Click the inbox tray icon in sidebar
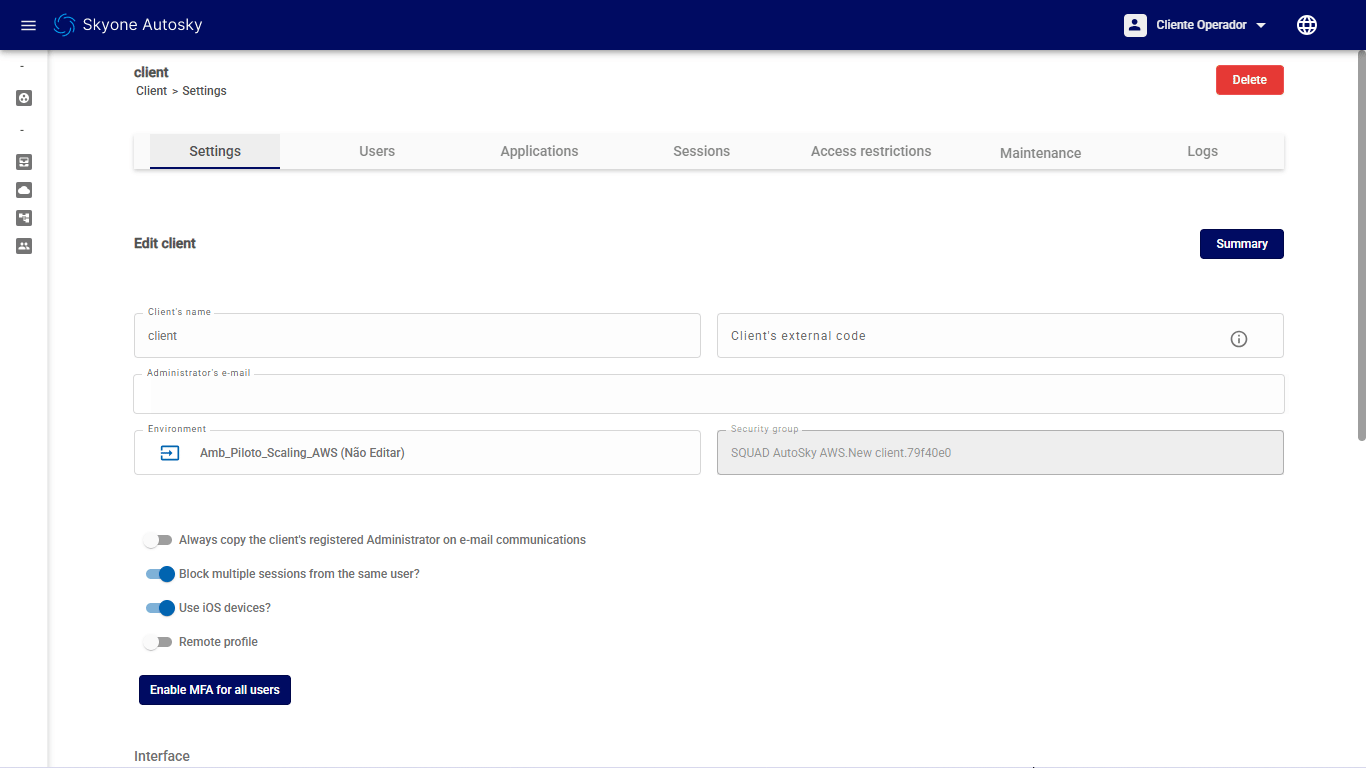This screenshot has height=768, width=1366. (x=24, y=162)
